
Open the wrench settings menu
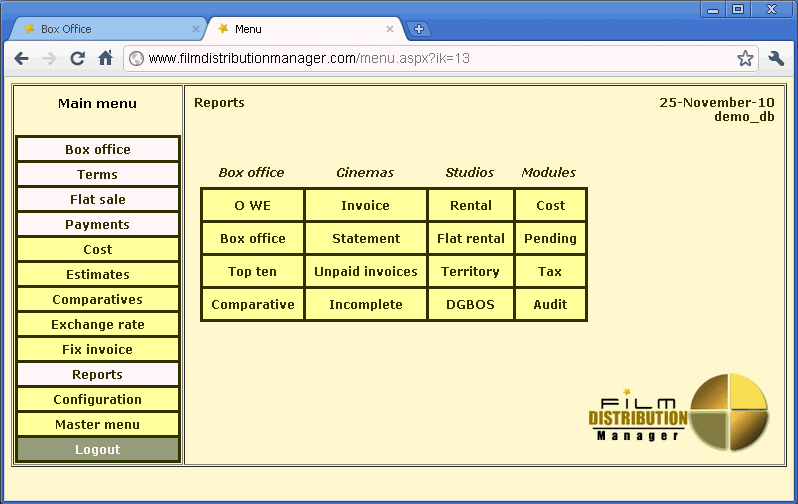point(776,59)
